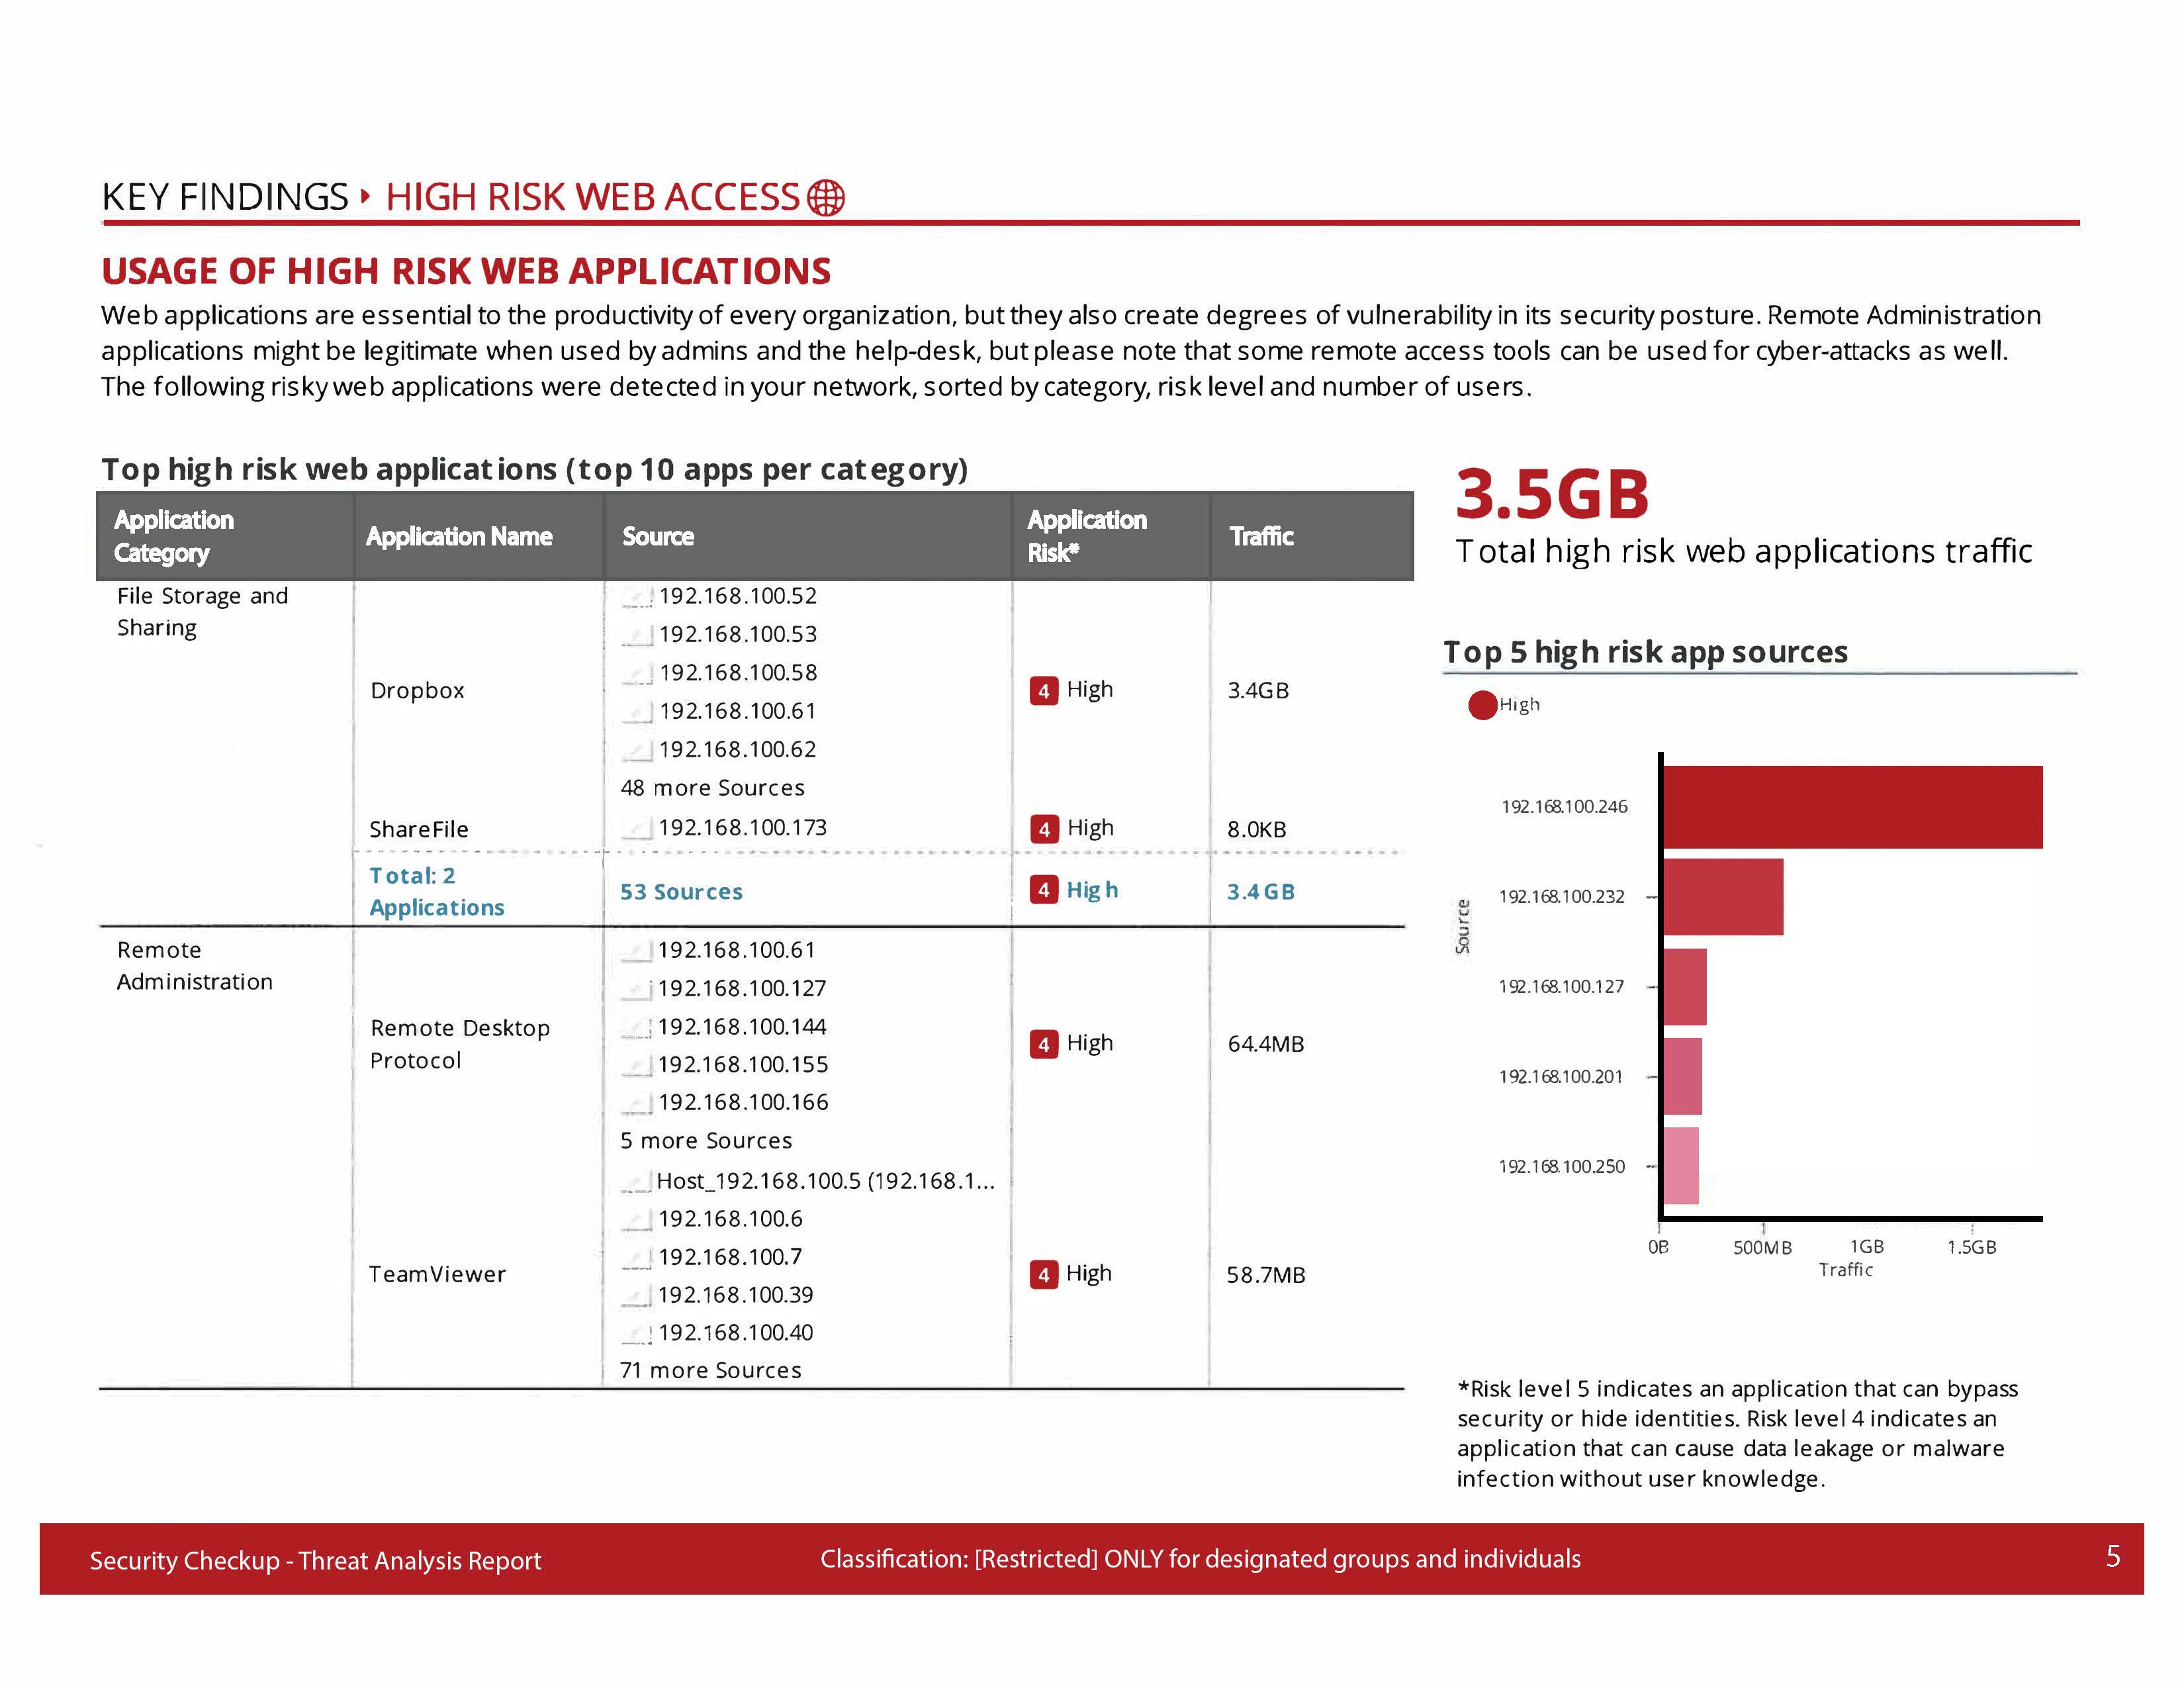The height and width of the screenshot is (1688, 2184).
Task: Select the risk badge beside Remote Desktop Protocol
Action: coord(1044,1043)
